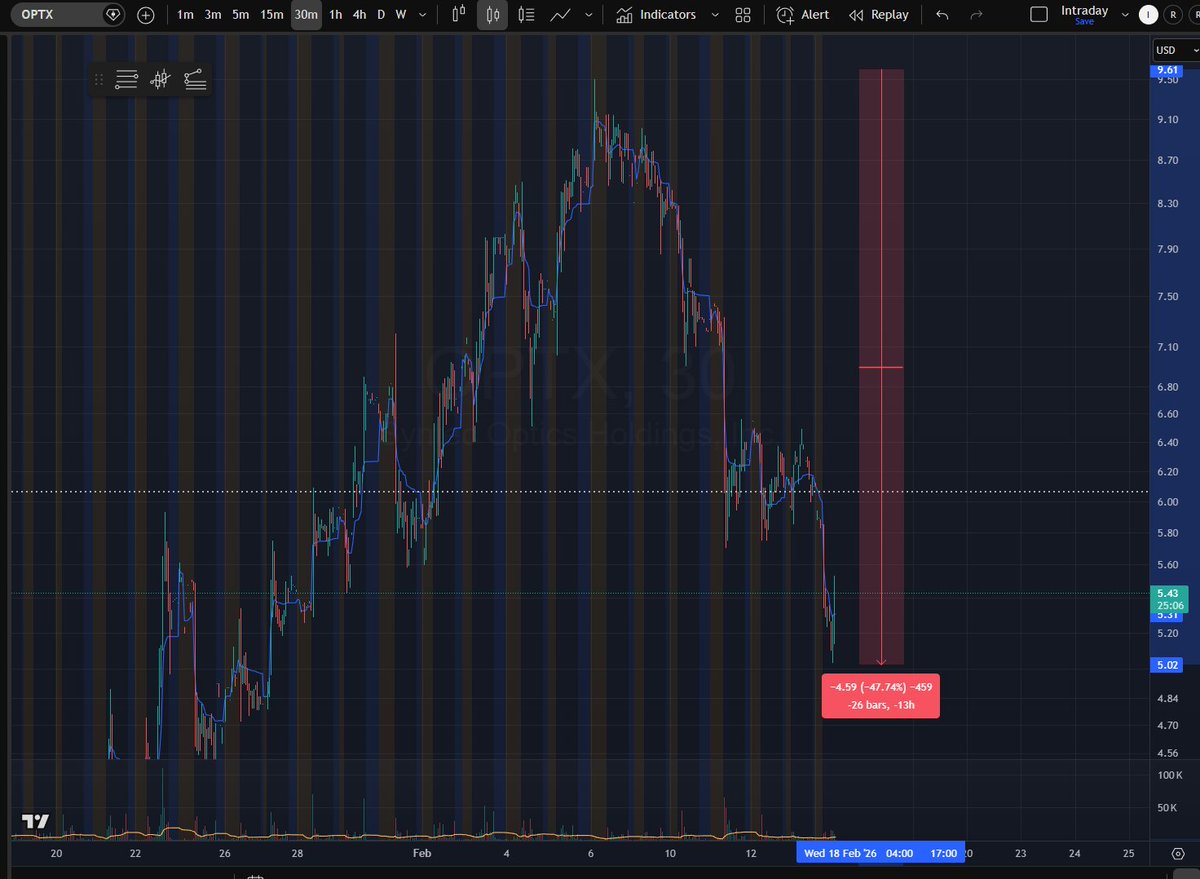Screen dimensions: 1200x879
Task: Expand the timeframe interval dropdown arrow
Action: click(420, 15)
